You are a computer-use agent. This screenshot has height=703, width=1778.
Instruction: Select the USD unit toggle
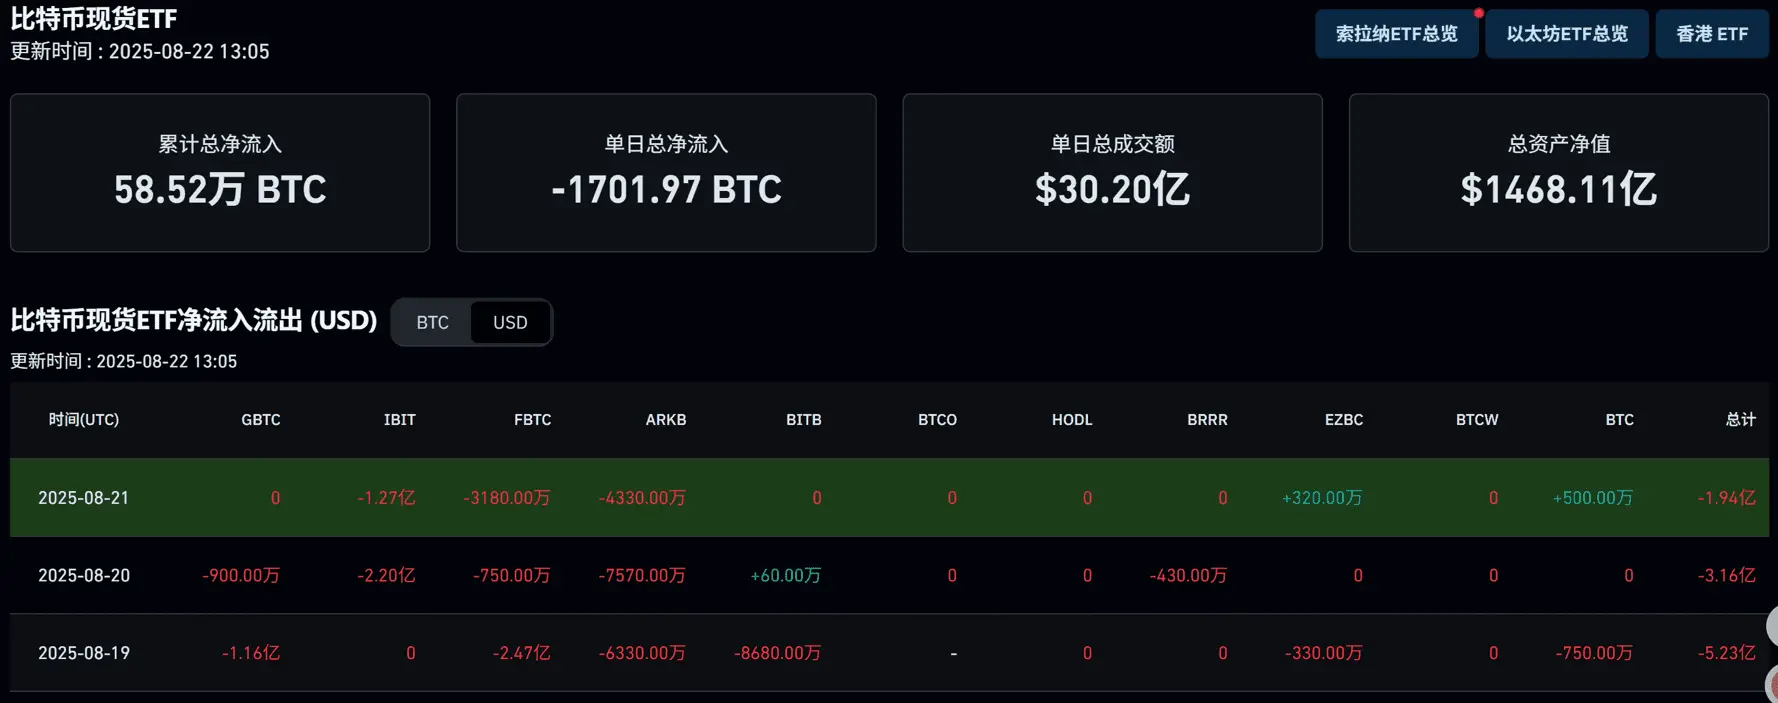(510, 322)
